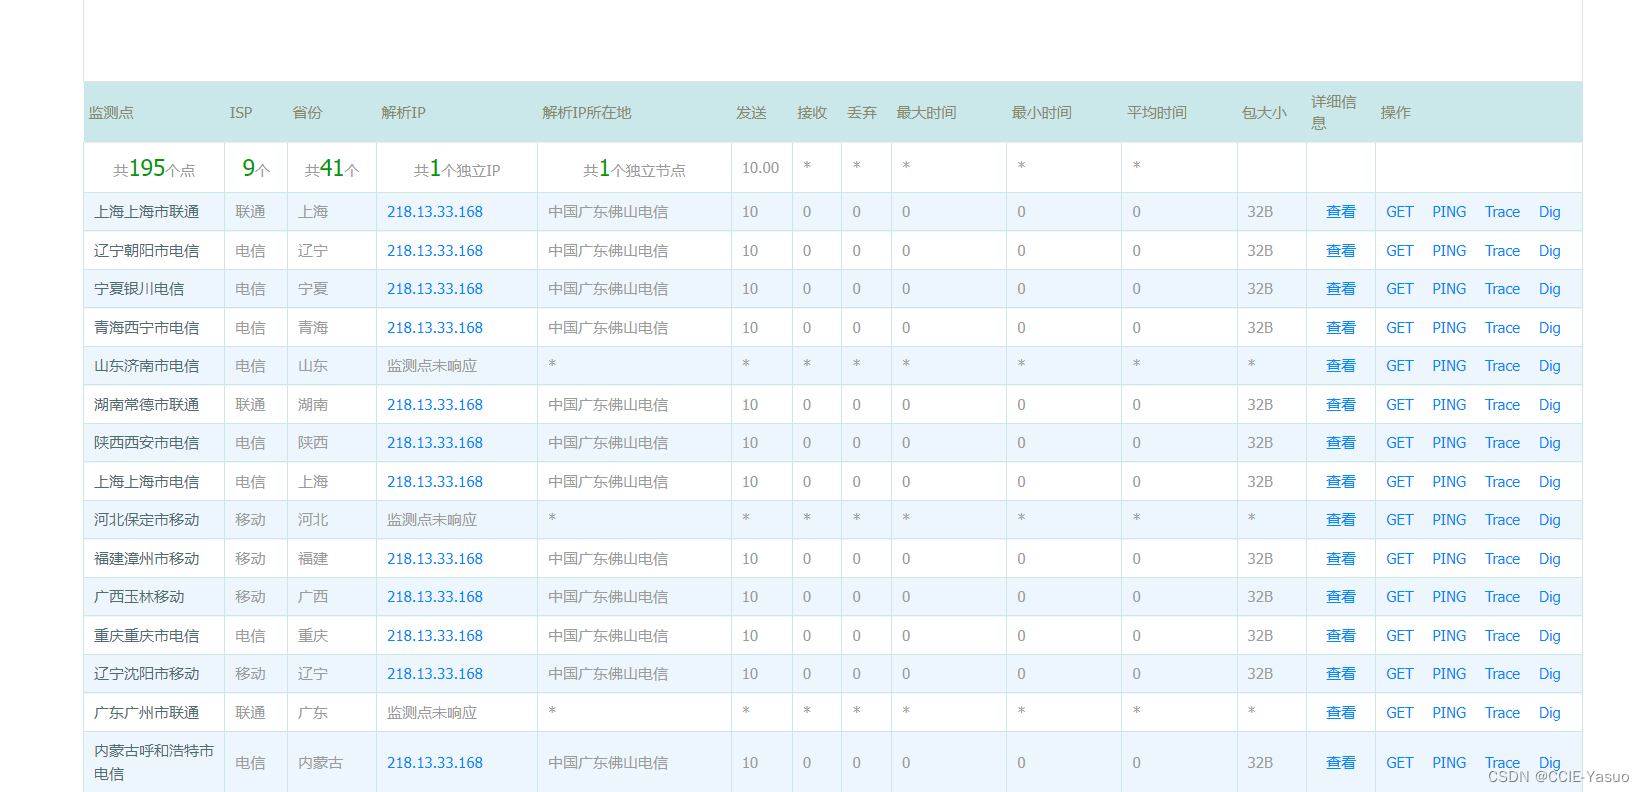Run Dig for 辽宁朝阳市电信 row

(1549, 251)
